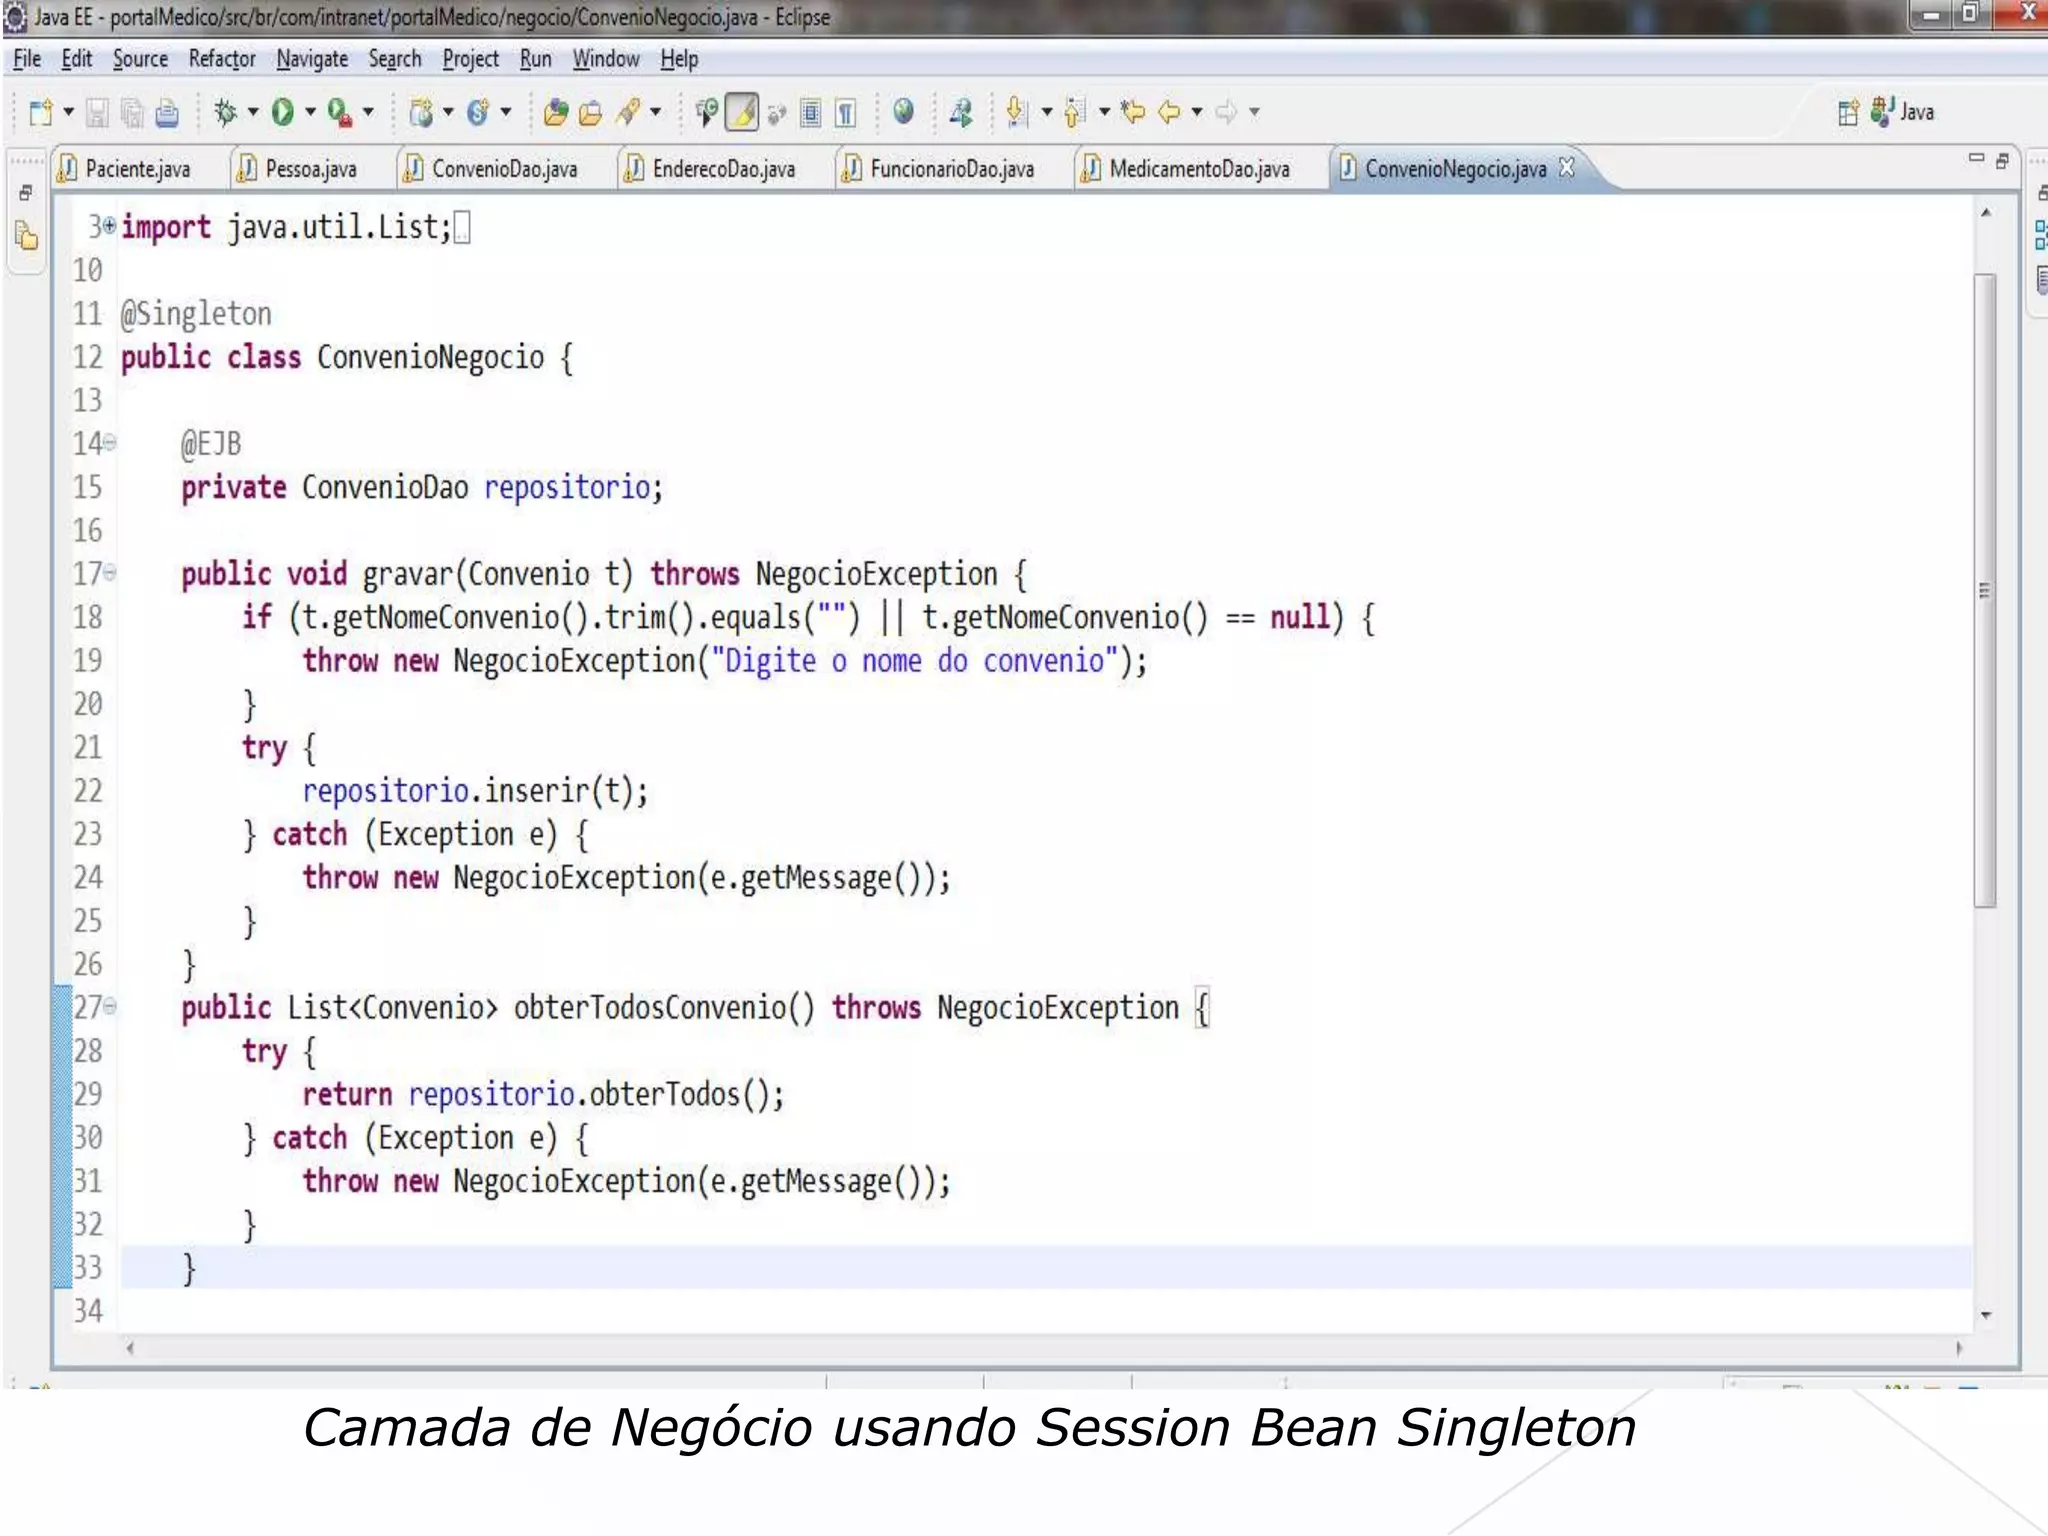Expand the Next Annotation dropdown arrow
Viewport: 2048px width, 1536px height.
[1046, 112]
